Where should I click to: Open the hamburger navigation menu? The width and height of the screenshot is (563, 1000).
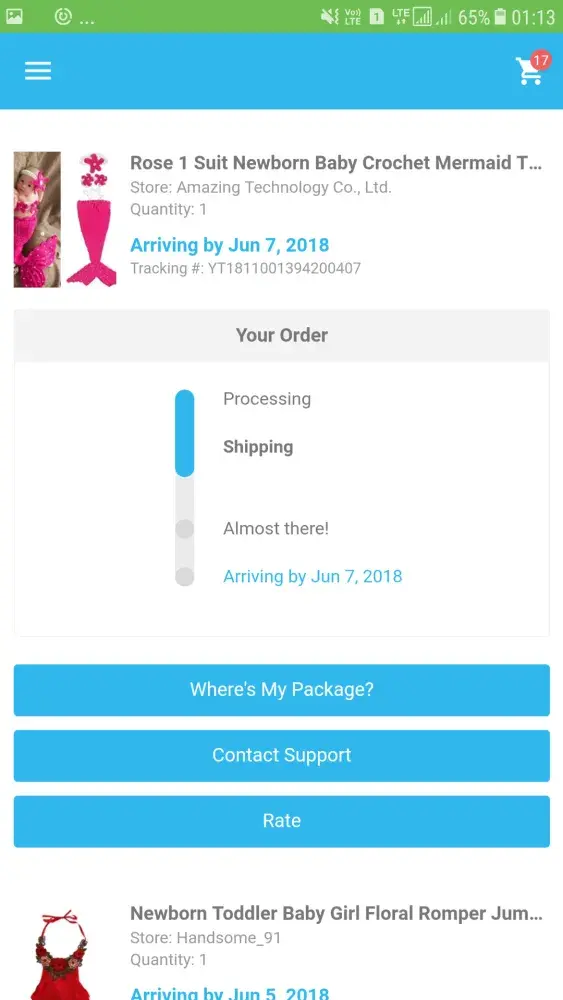[38, 71]
